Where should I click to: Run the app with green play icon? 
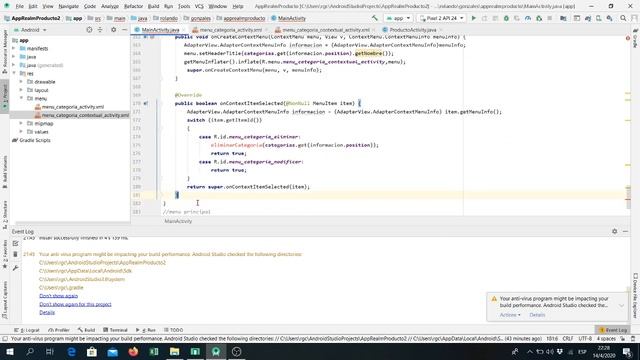[473, 18]
